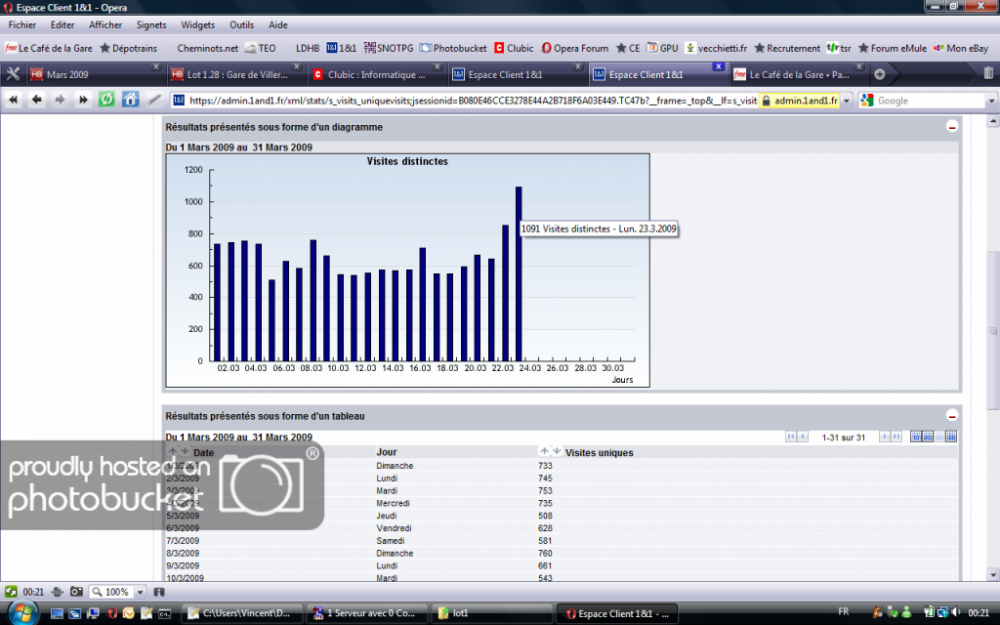
Task: Jump to last table page
Action: pos(897,437)
